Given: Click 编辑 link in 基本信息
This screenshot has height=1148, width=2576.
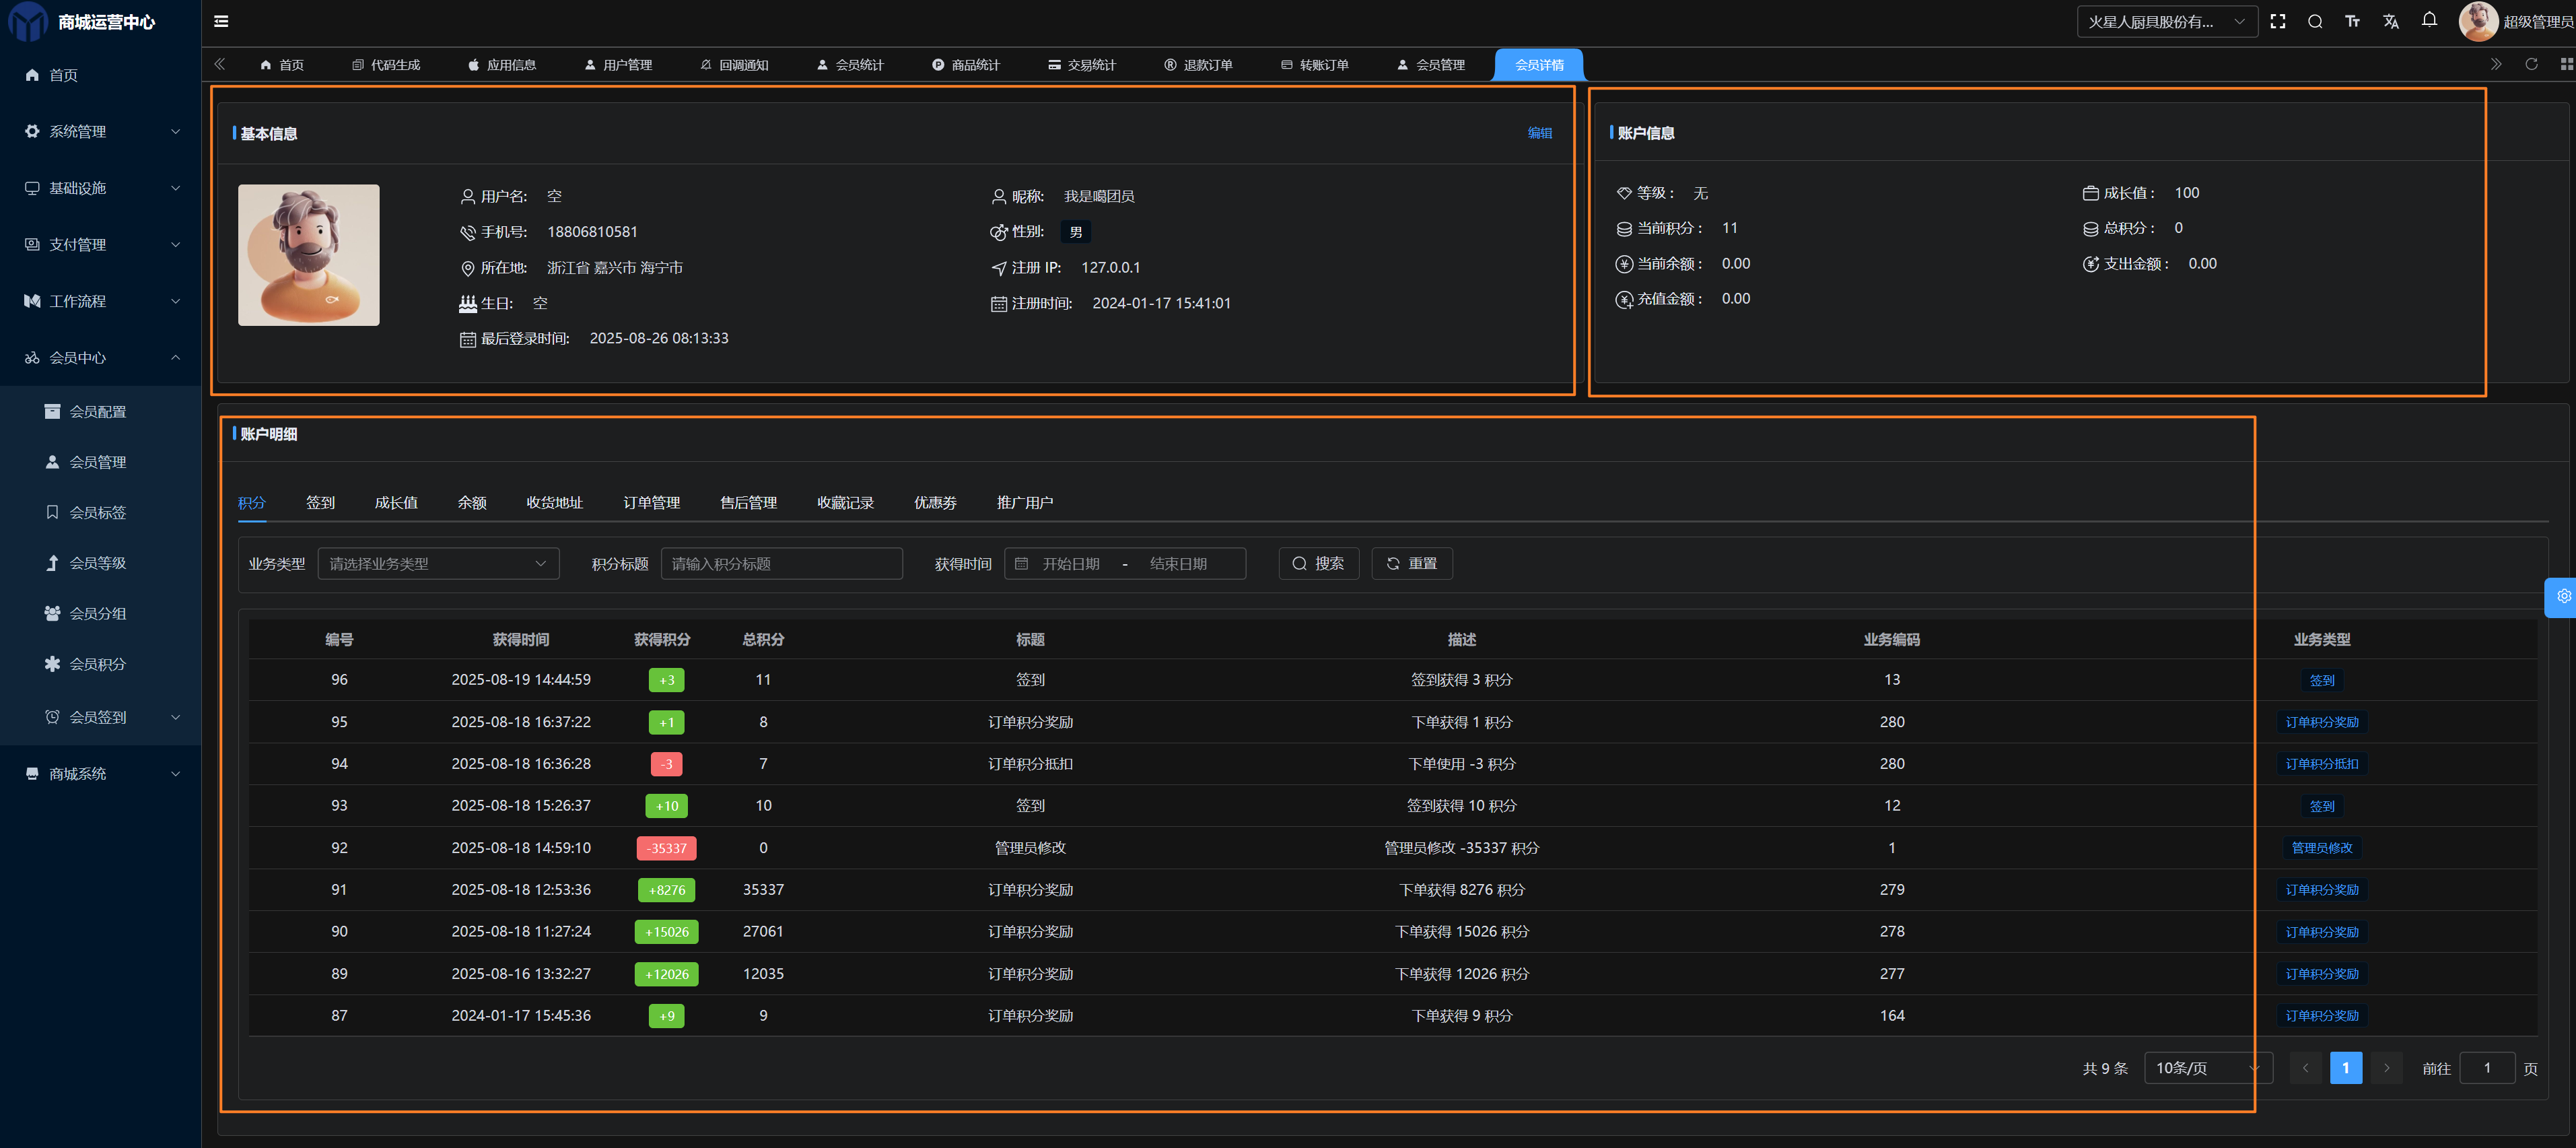Looking at the screenshot, I should pyautogui.click(x=1539, y=133).
